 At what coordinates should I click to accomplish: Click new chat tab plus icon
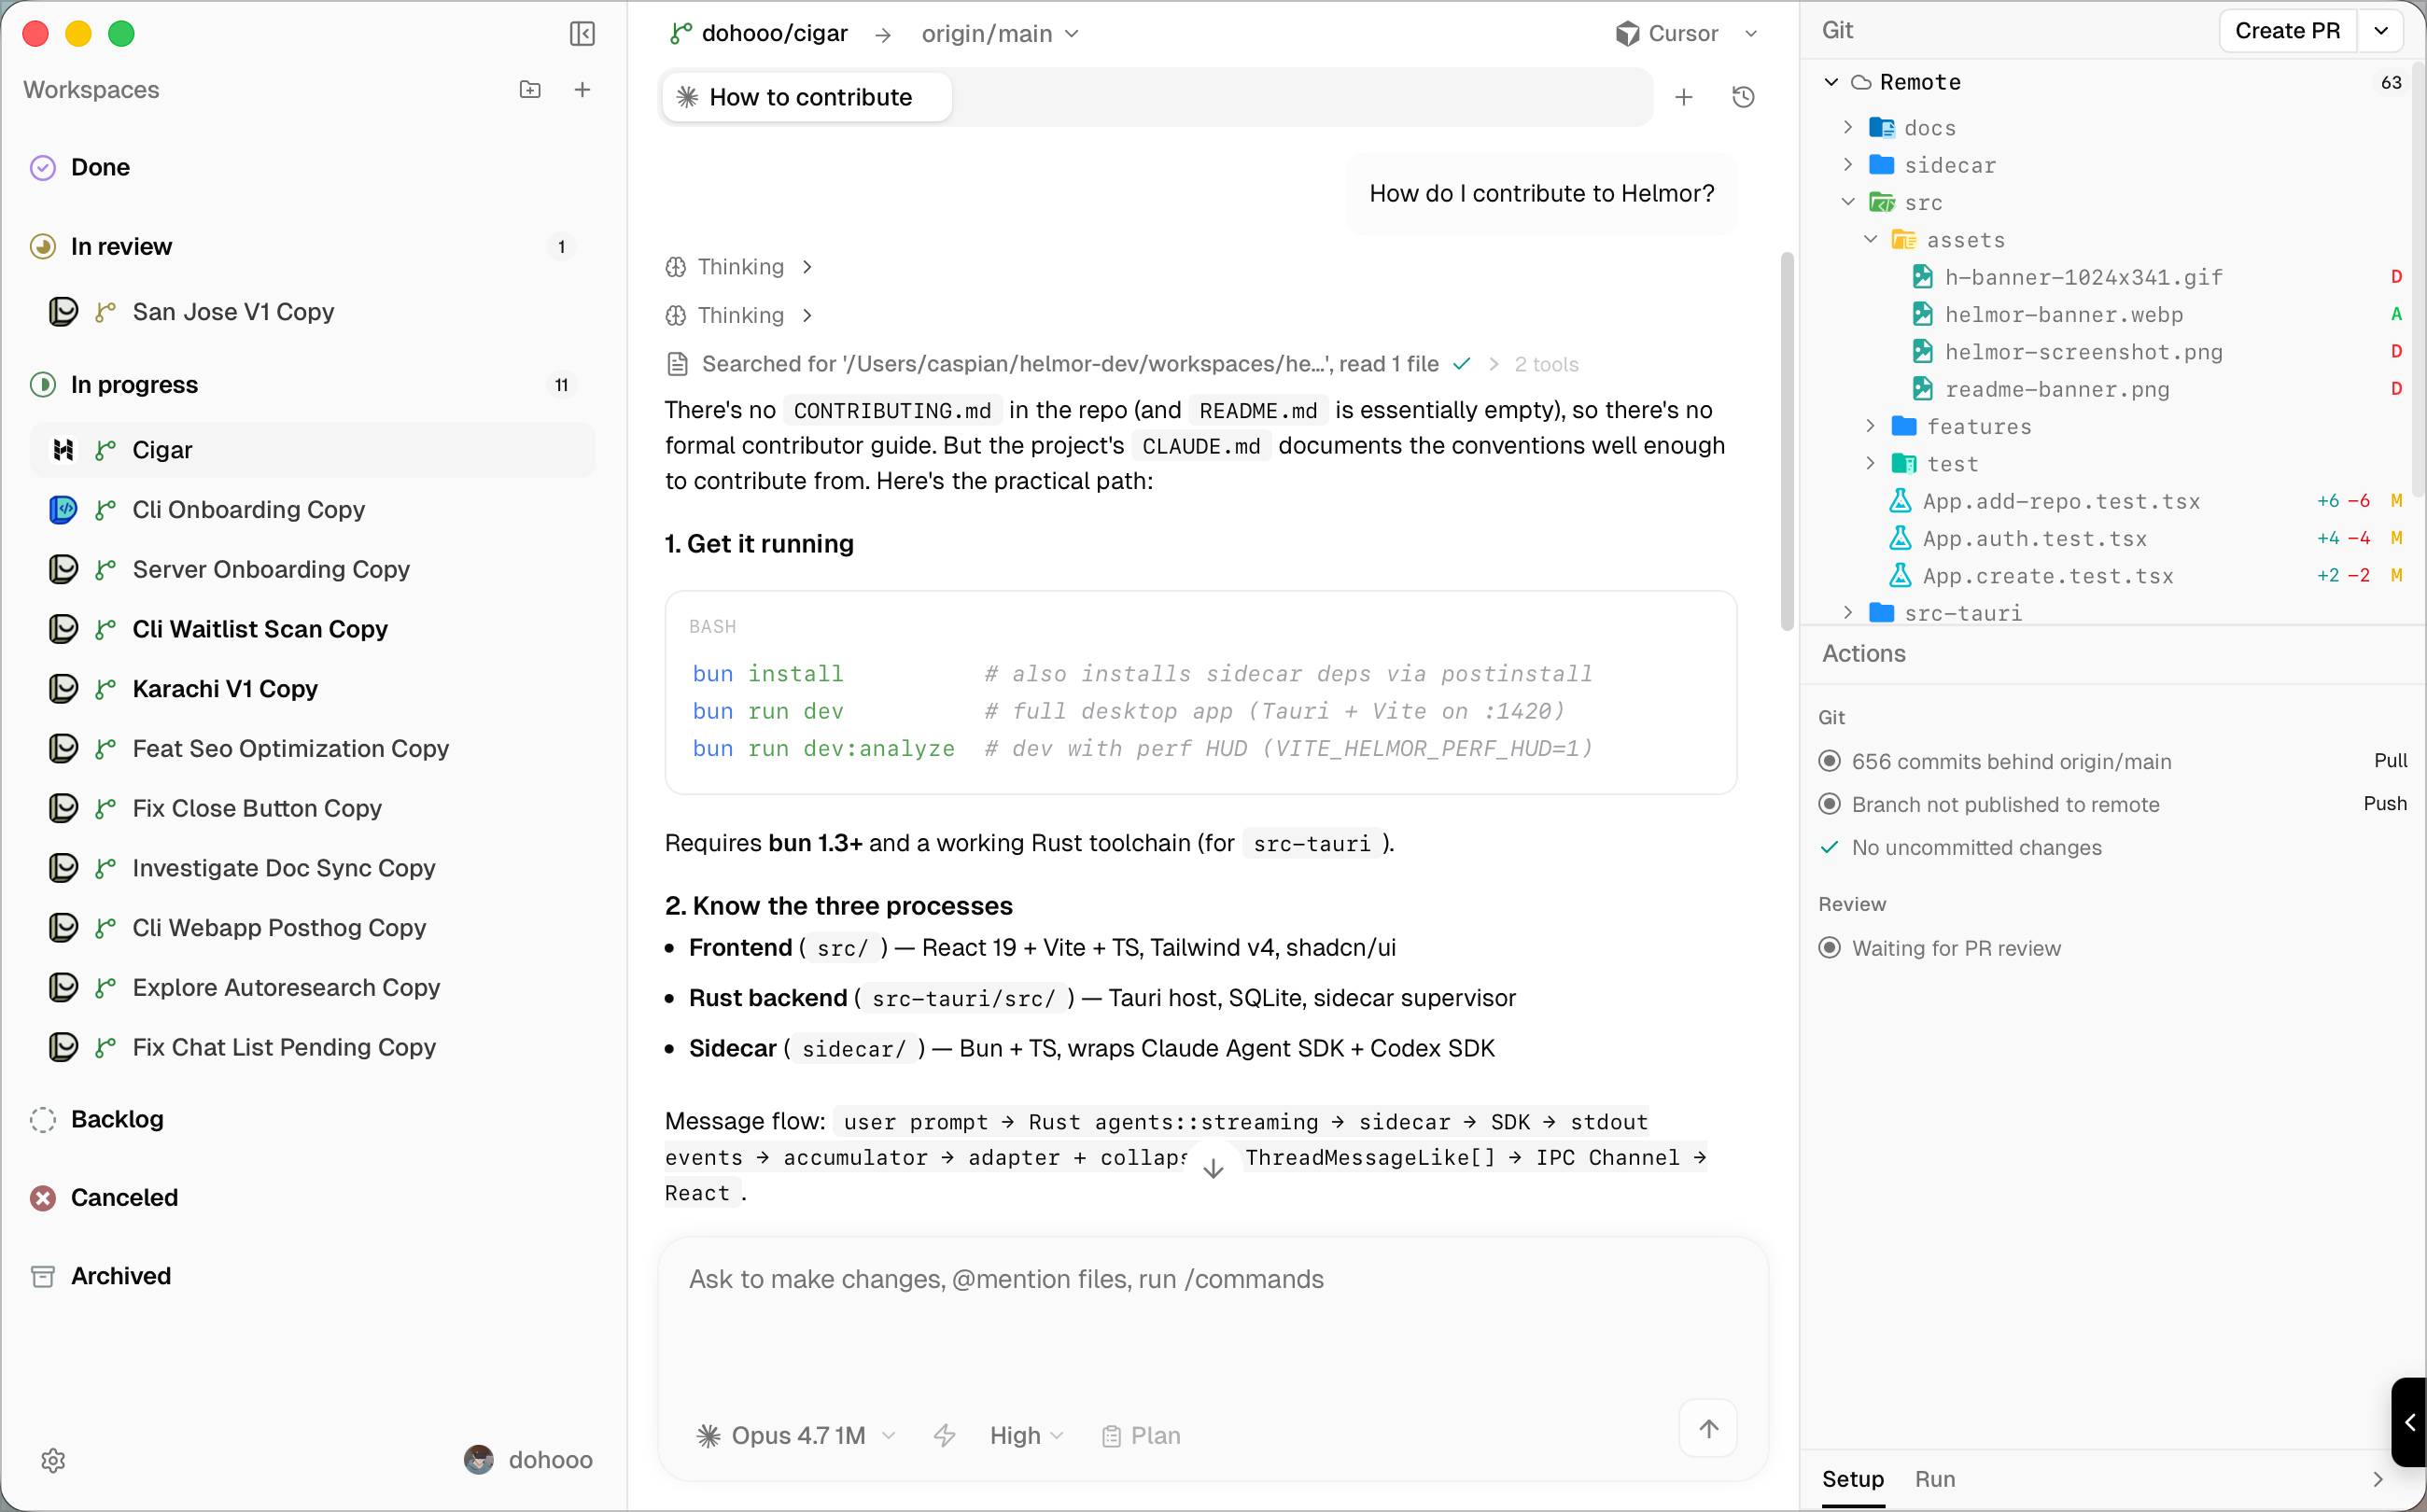coord(1684,97)
